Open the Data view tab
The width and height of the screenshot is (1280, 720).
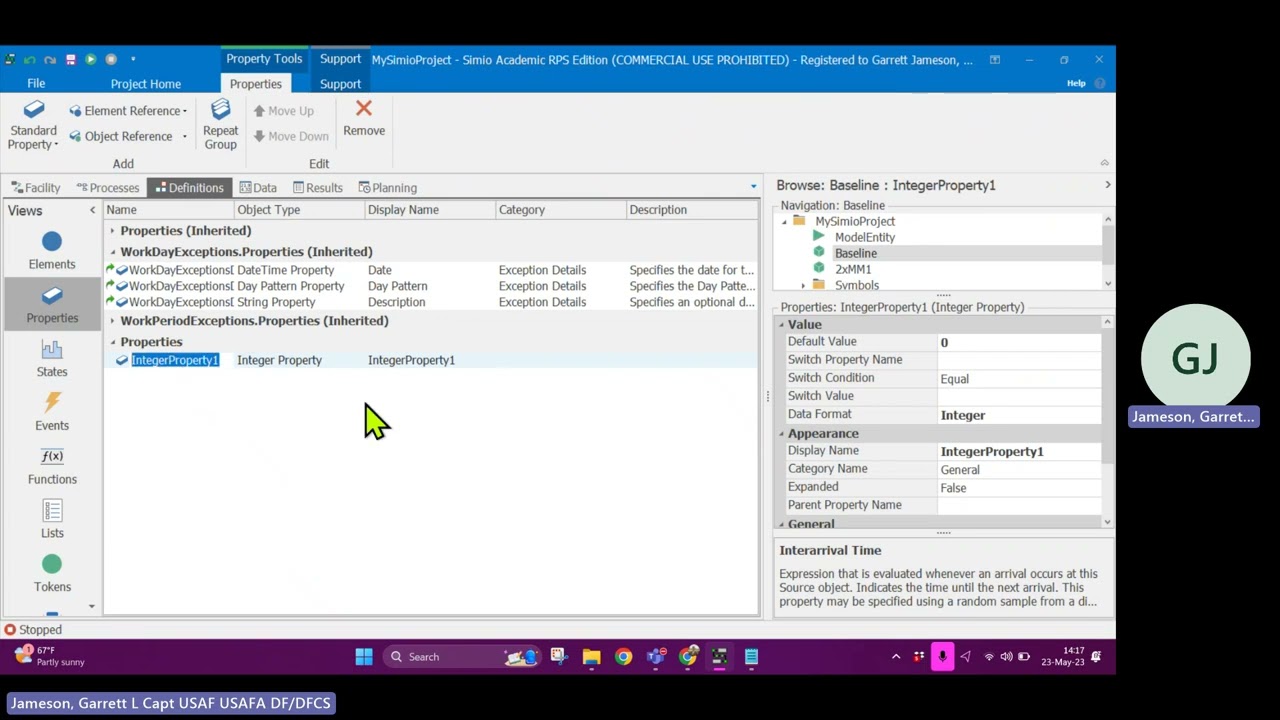[x=258, y=188]
